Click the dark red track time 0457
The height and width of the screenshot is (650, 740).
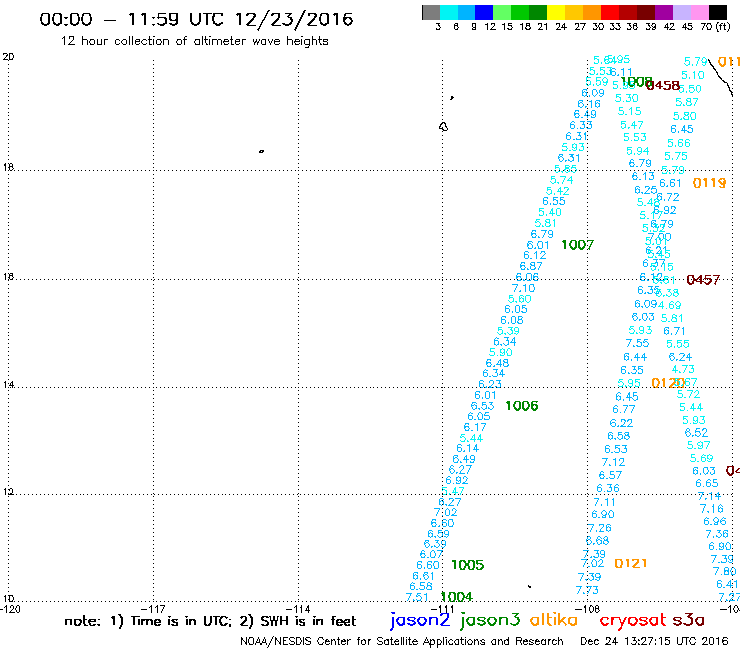coord(703,280)
